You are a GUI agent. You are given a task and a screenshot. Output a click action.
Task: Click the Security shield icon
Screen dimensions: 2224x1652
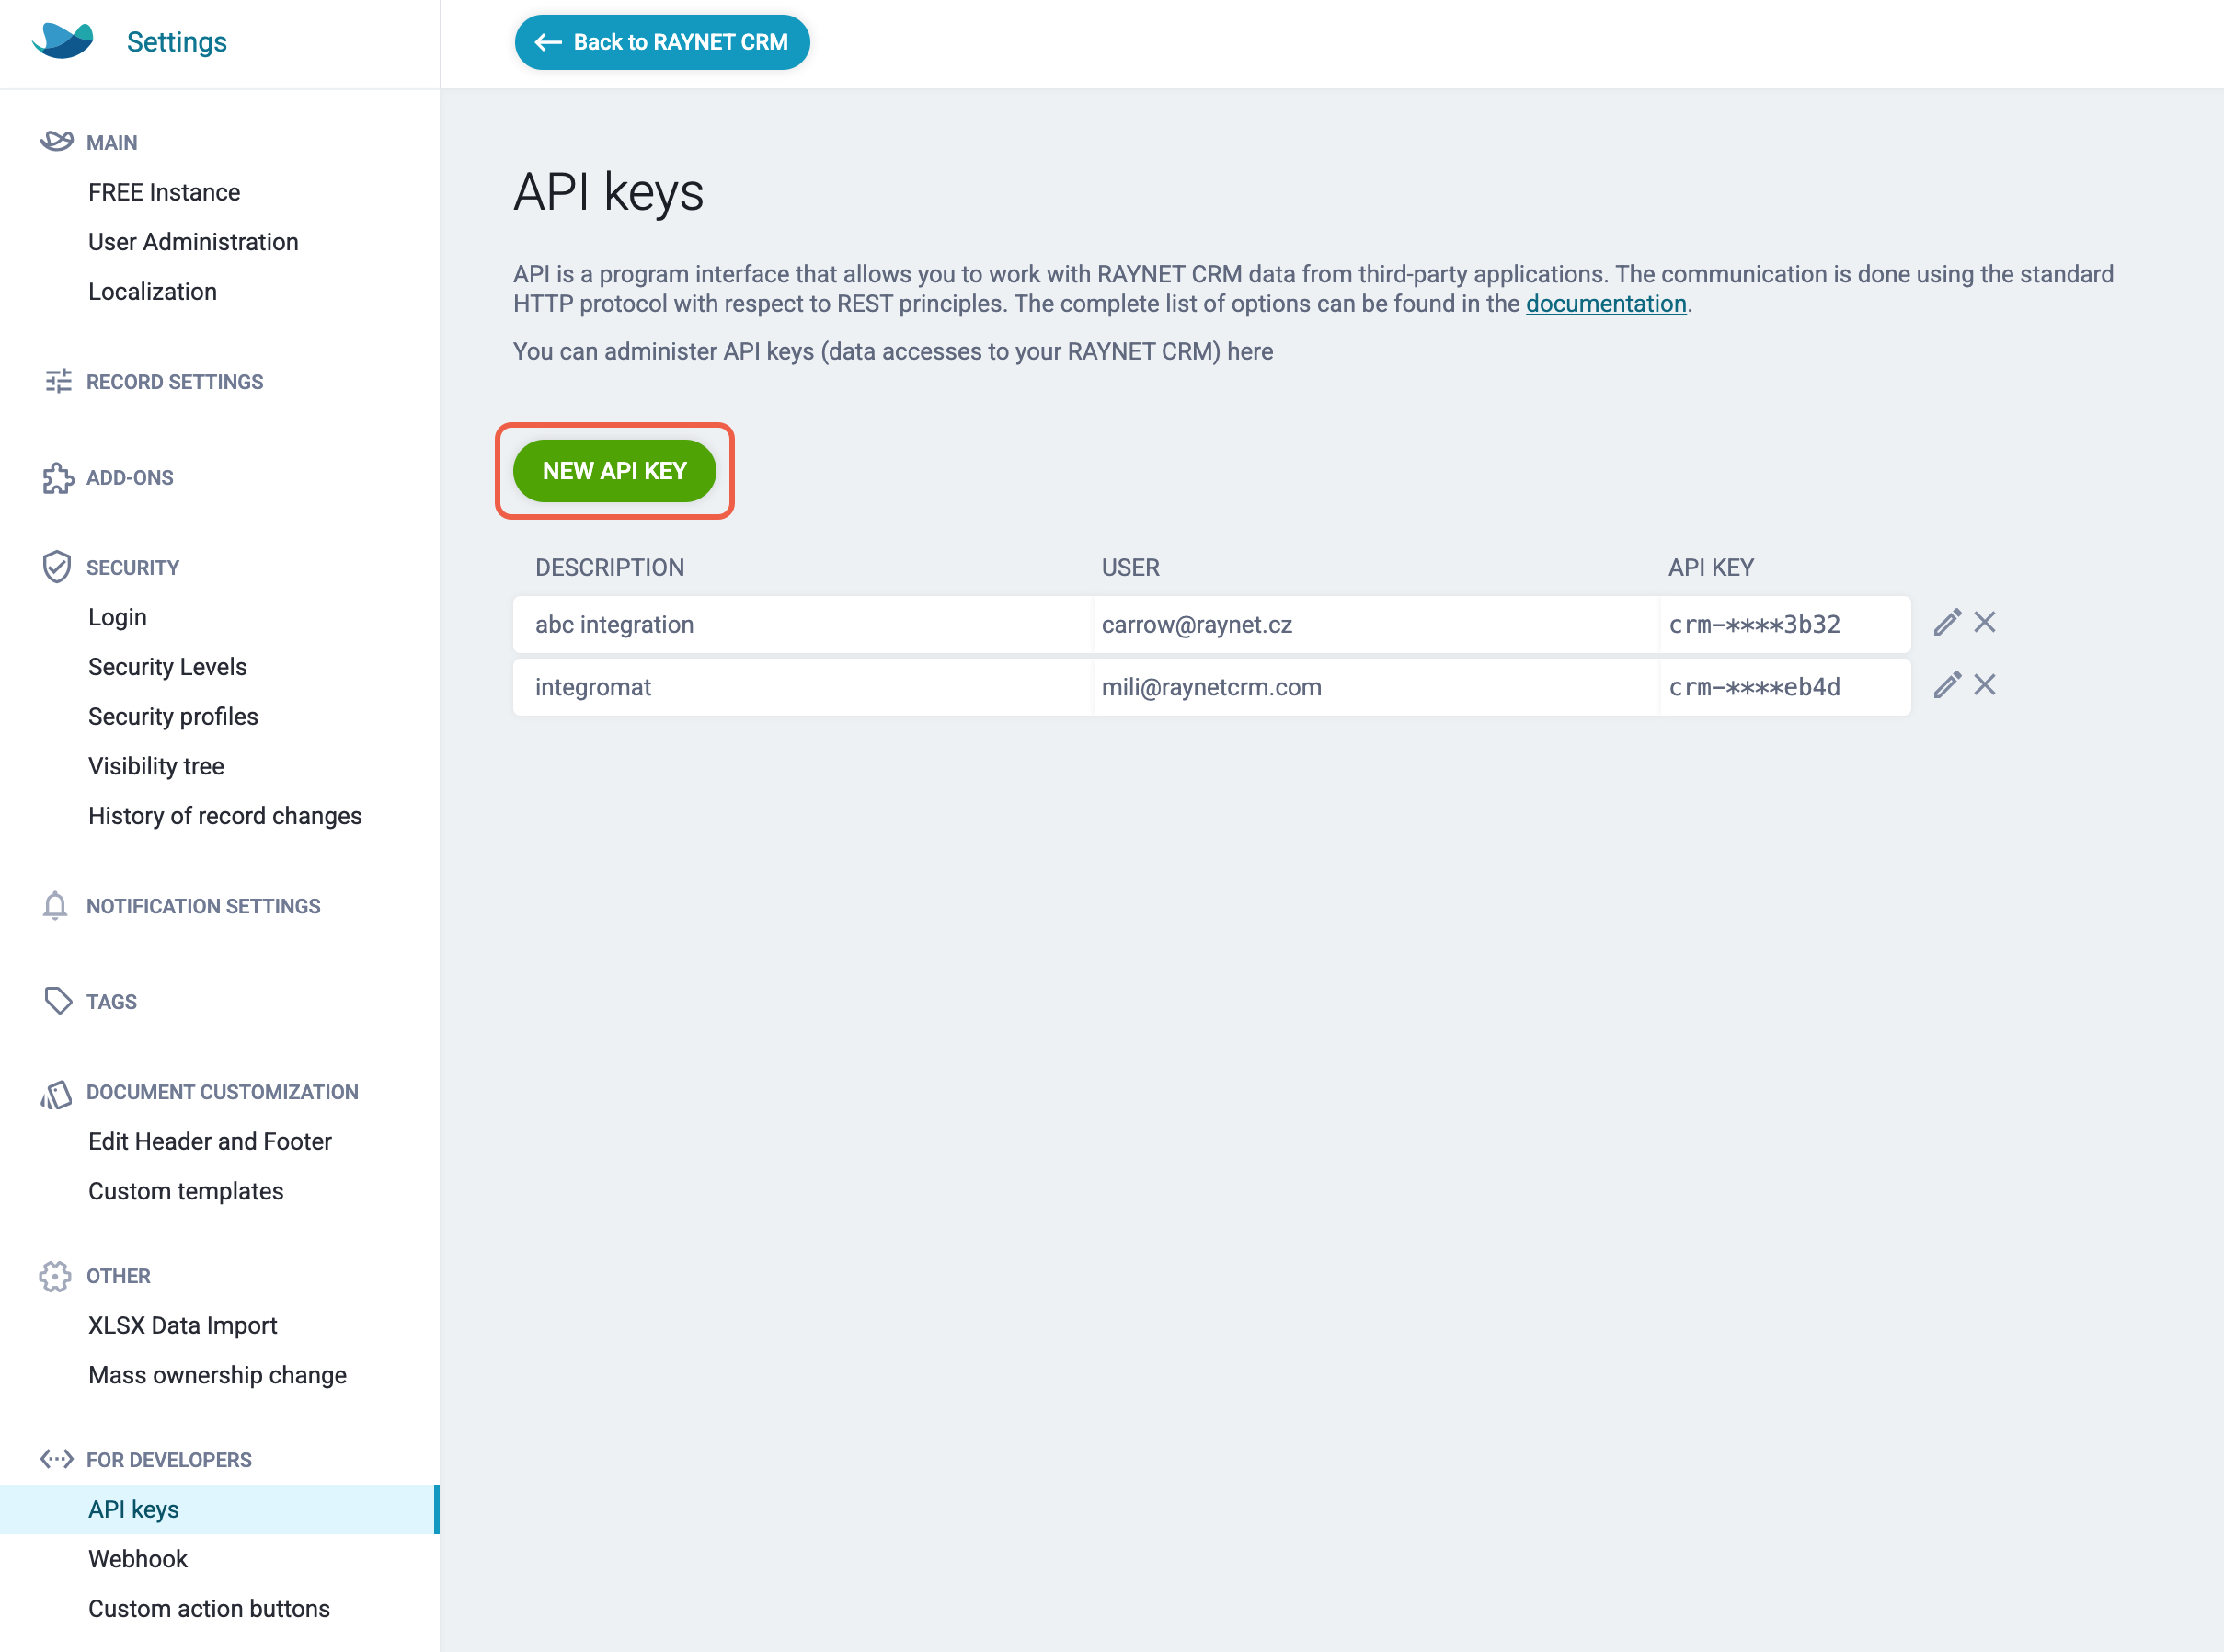pyautogui.click(x=57, y=567)
